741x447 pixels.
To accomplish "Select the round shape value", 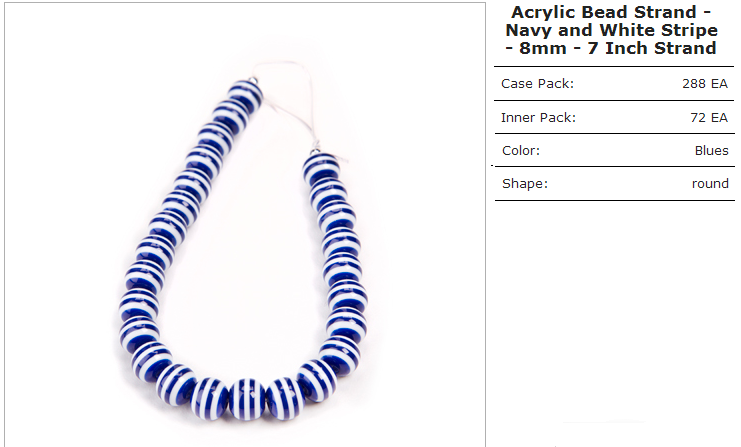I will (710, 183).
